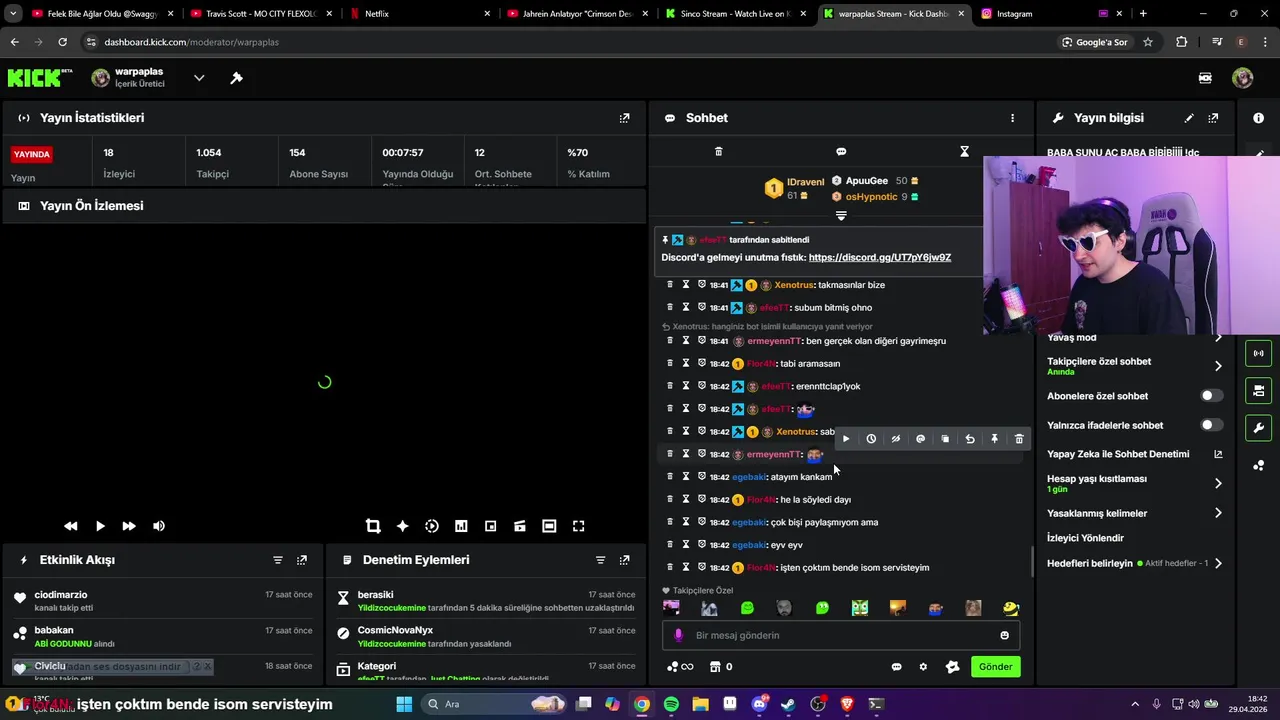Edit stream info with pencil icon
Image resolution: width=1280 pixels, height=720 pixels.
pos(1189,118)
